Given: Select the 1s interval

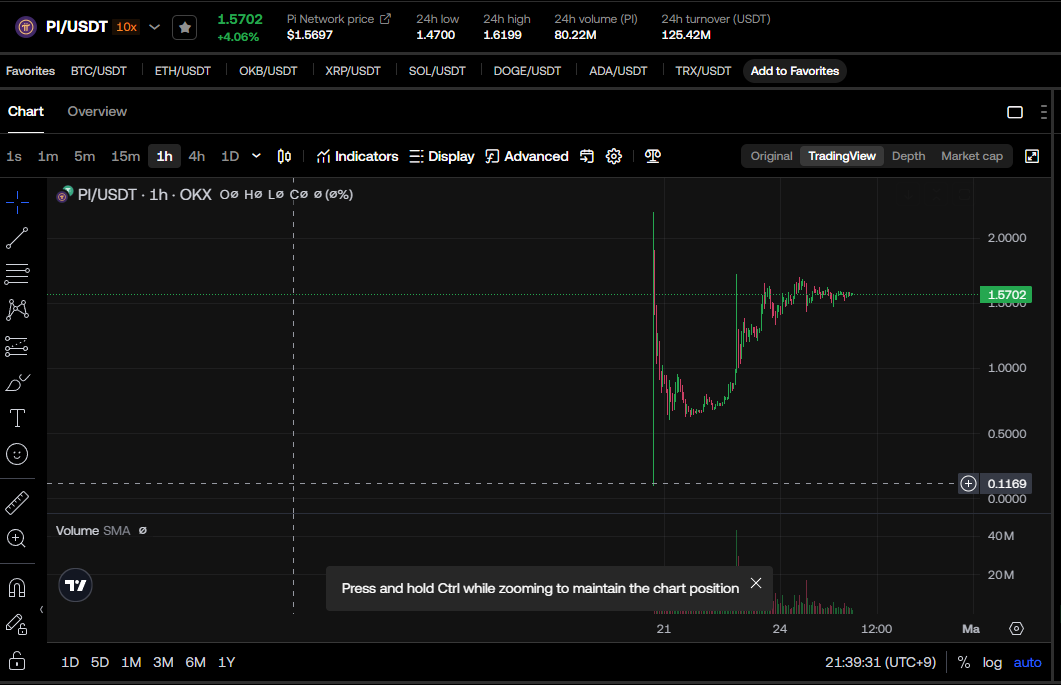Looking at the screenshot, I should pyautogui.click(x=14, y=156).
